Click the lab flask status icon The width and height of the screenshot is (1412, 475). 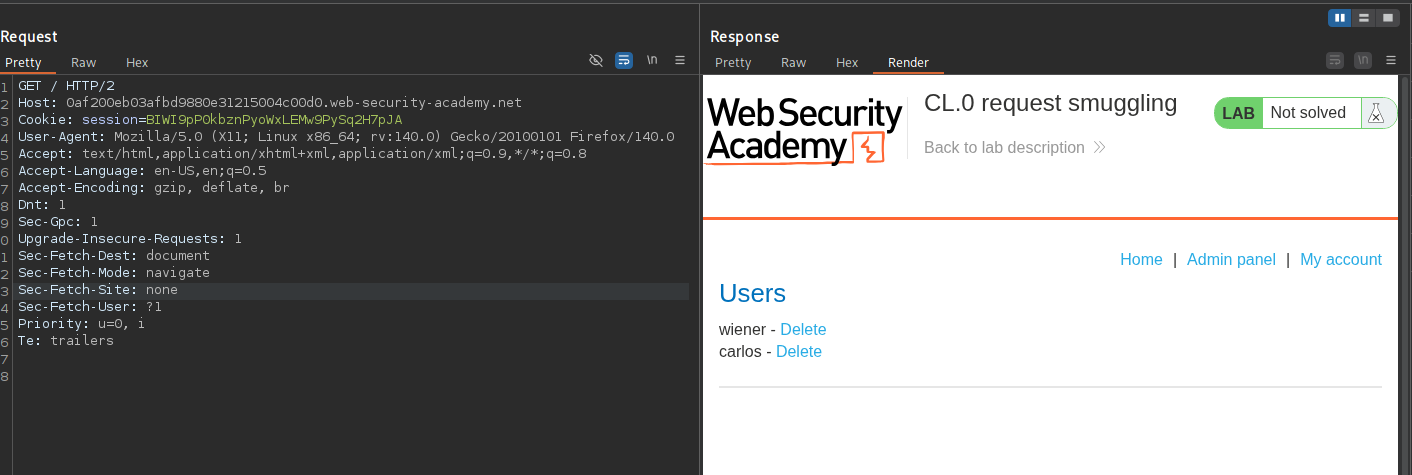[x=1376, y=114]
